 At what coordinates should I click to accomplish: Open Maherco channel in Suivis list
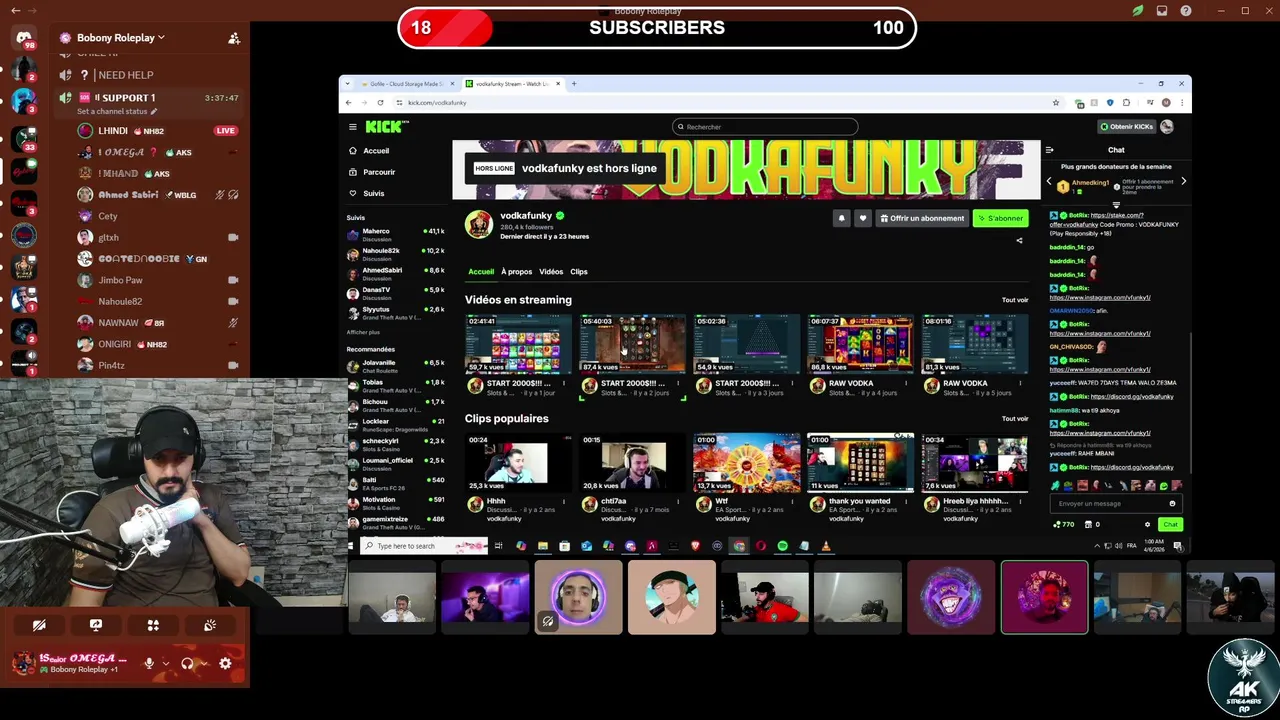click(x=395, y=235)
